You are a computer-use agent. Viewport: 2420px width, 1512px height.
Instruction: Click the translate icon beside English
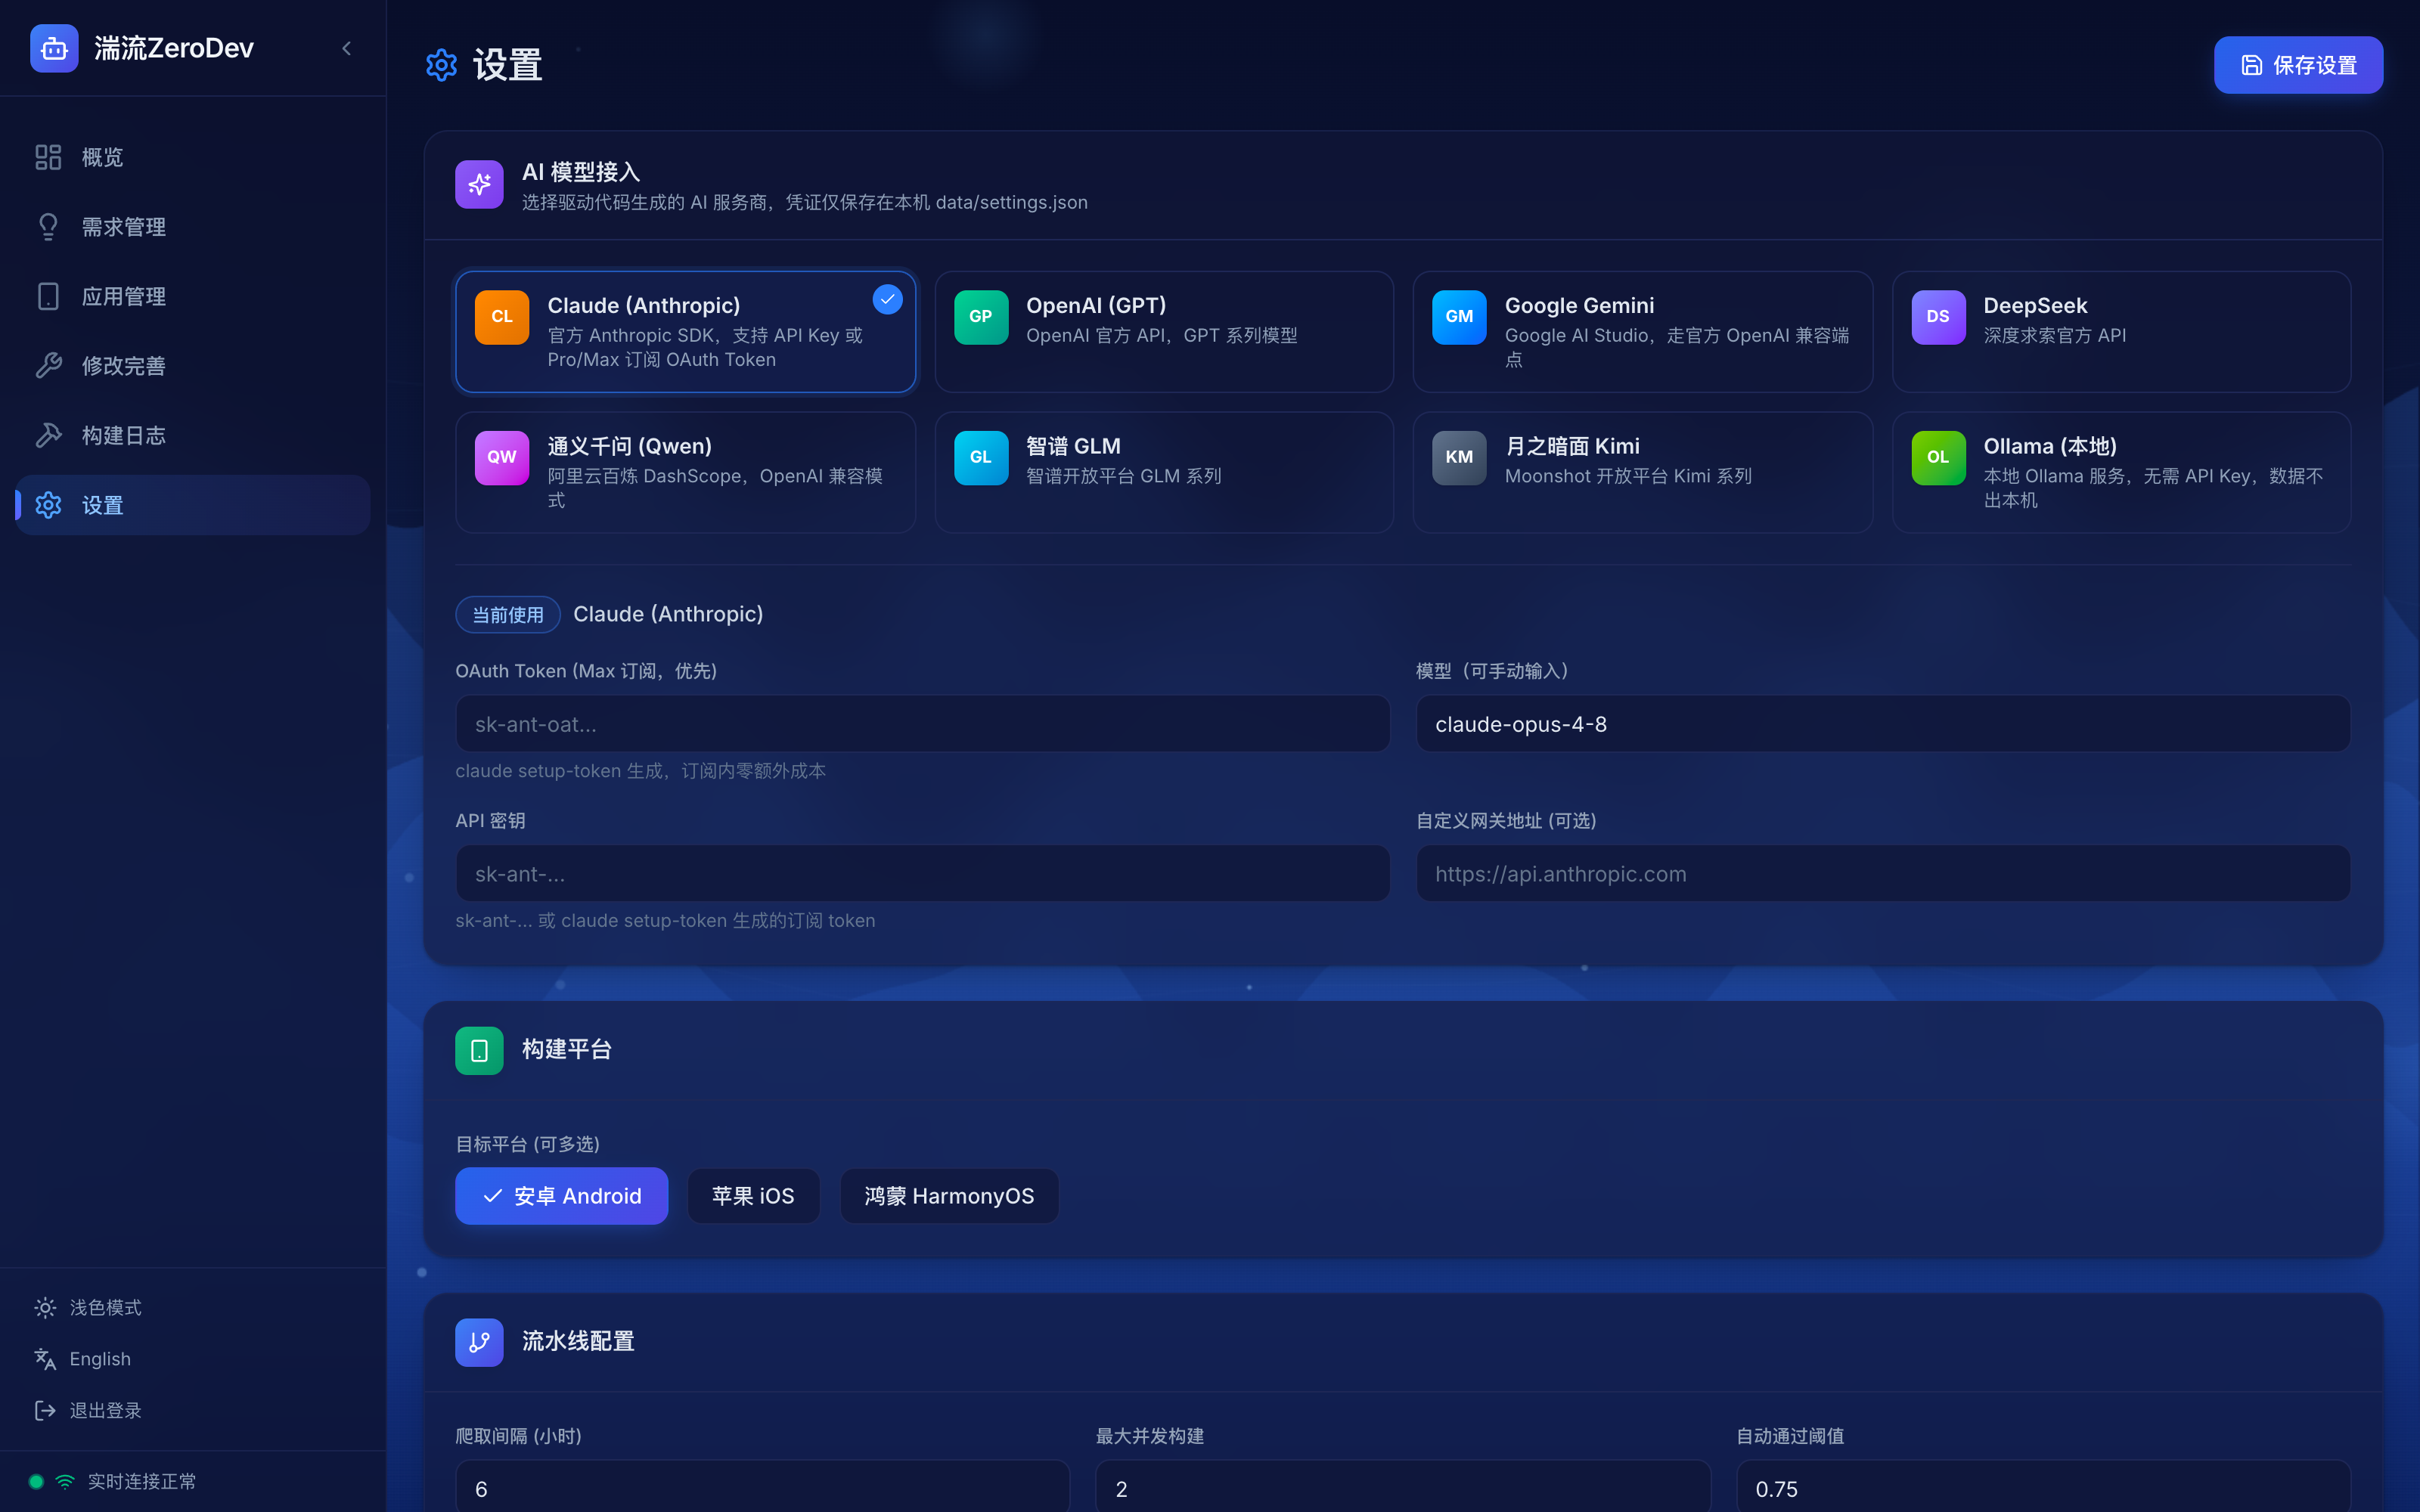click(45, 1359)
